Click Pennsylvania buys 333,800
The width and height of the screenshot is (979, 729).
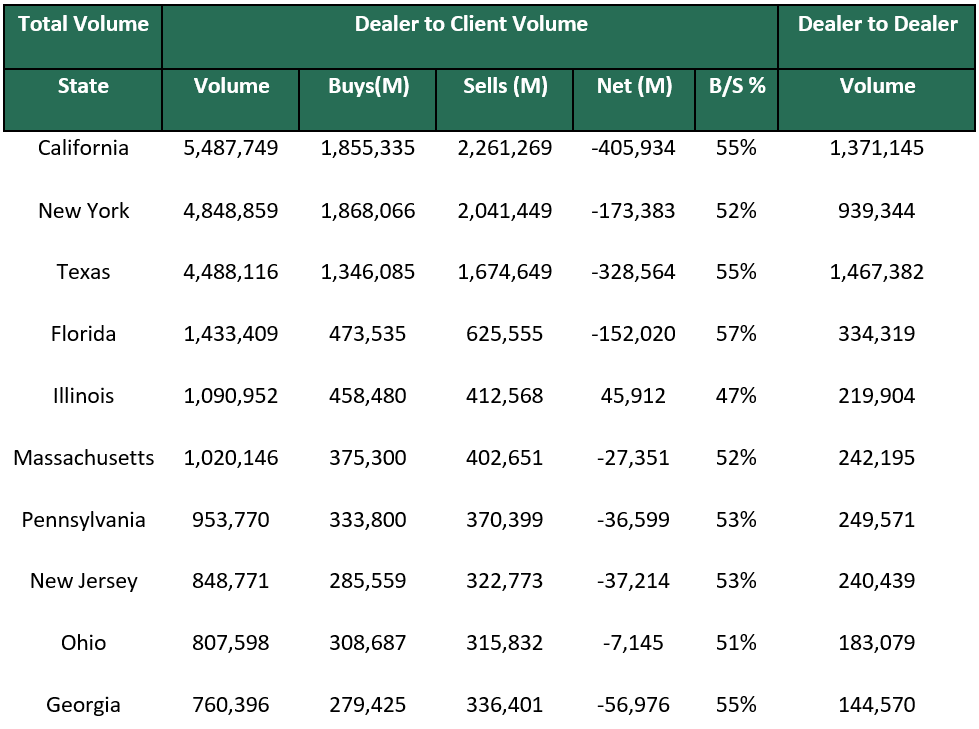pyautogui.click(x=368, y=520)
